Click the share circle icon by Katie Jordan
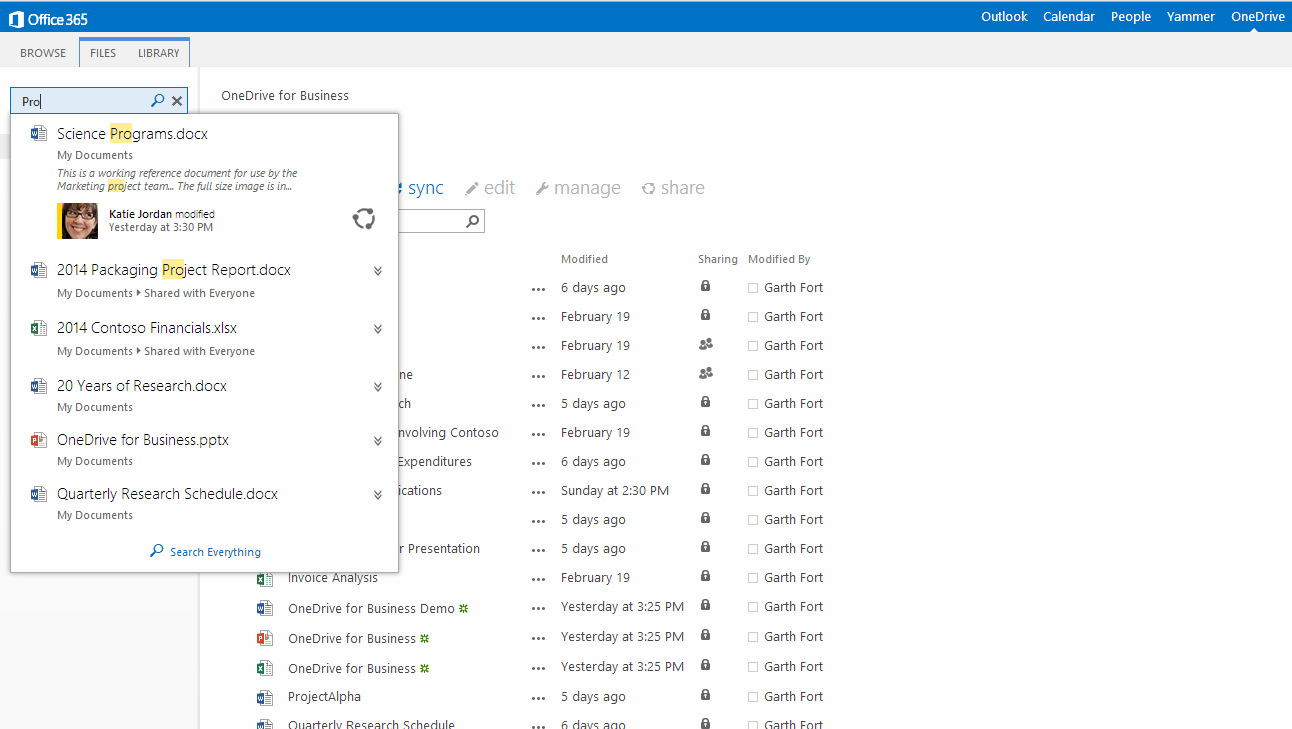The width and height of the screenshot is (1292, 729). 364,219
